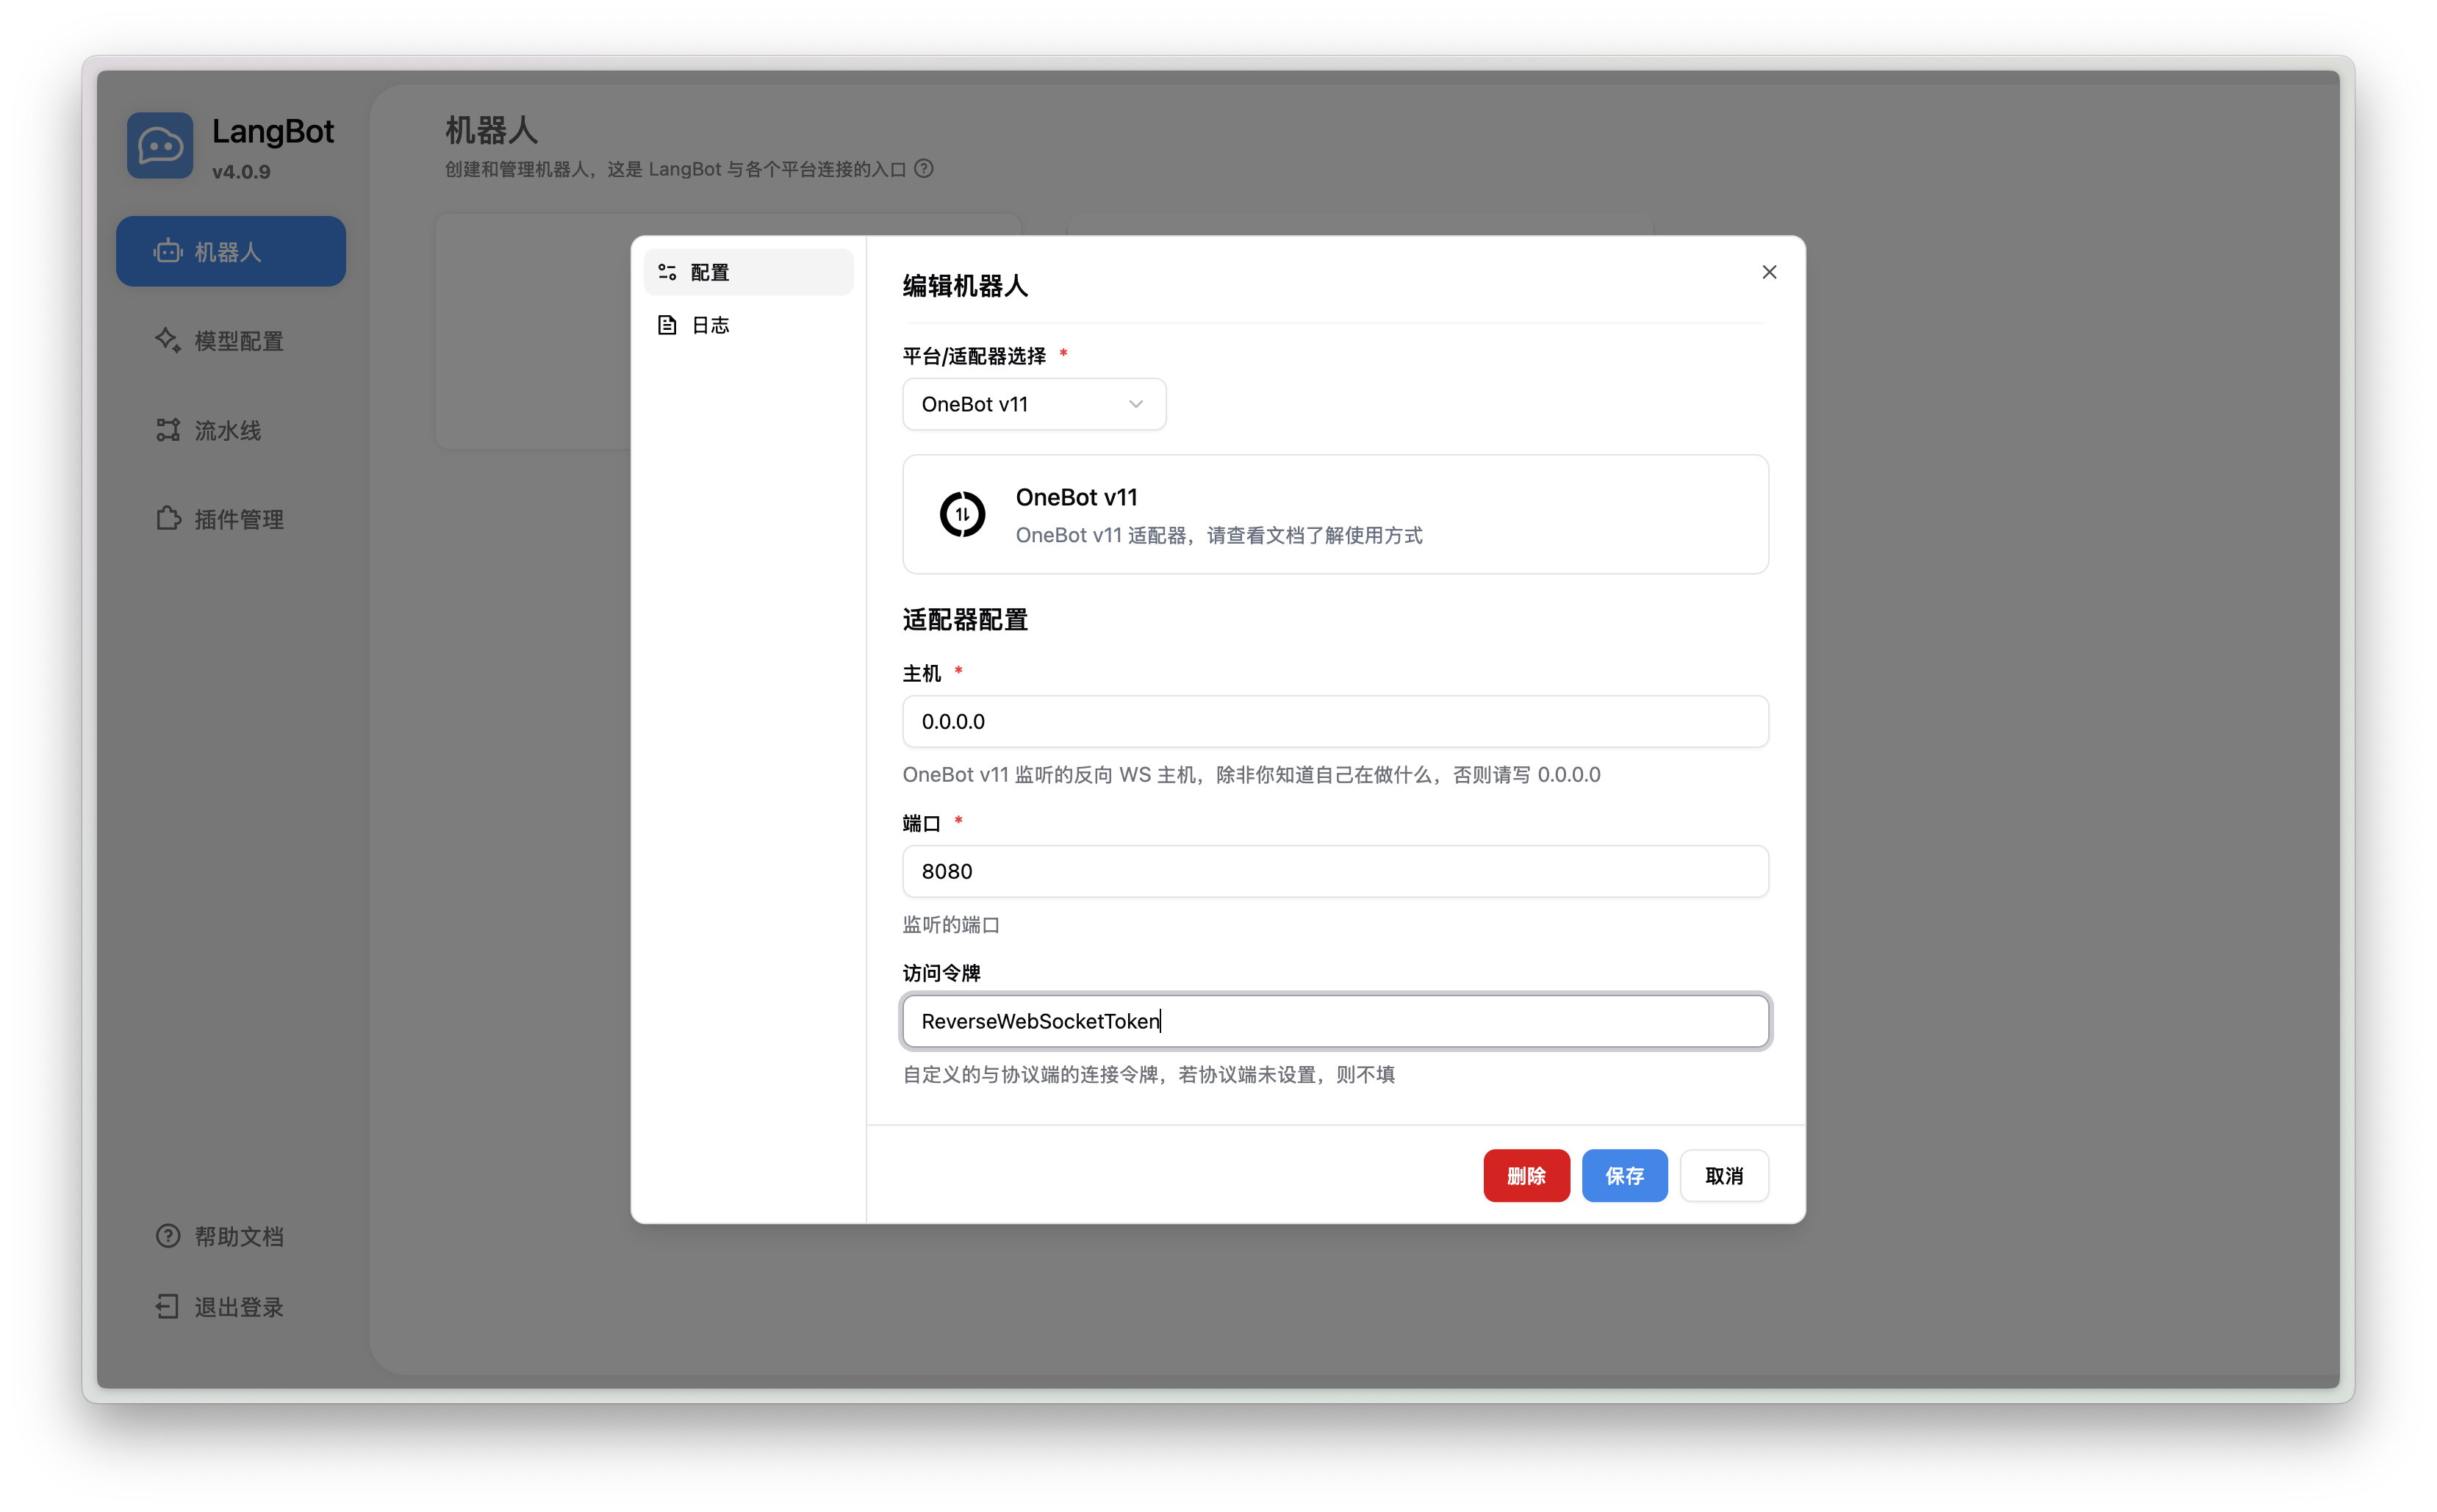Click the 取消 button
The width and height of the screenshot is (2437, 1512).
click(x=1723, y=1176)
